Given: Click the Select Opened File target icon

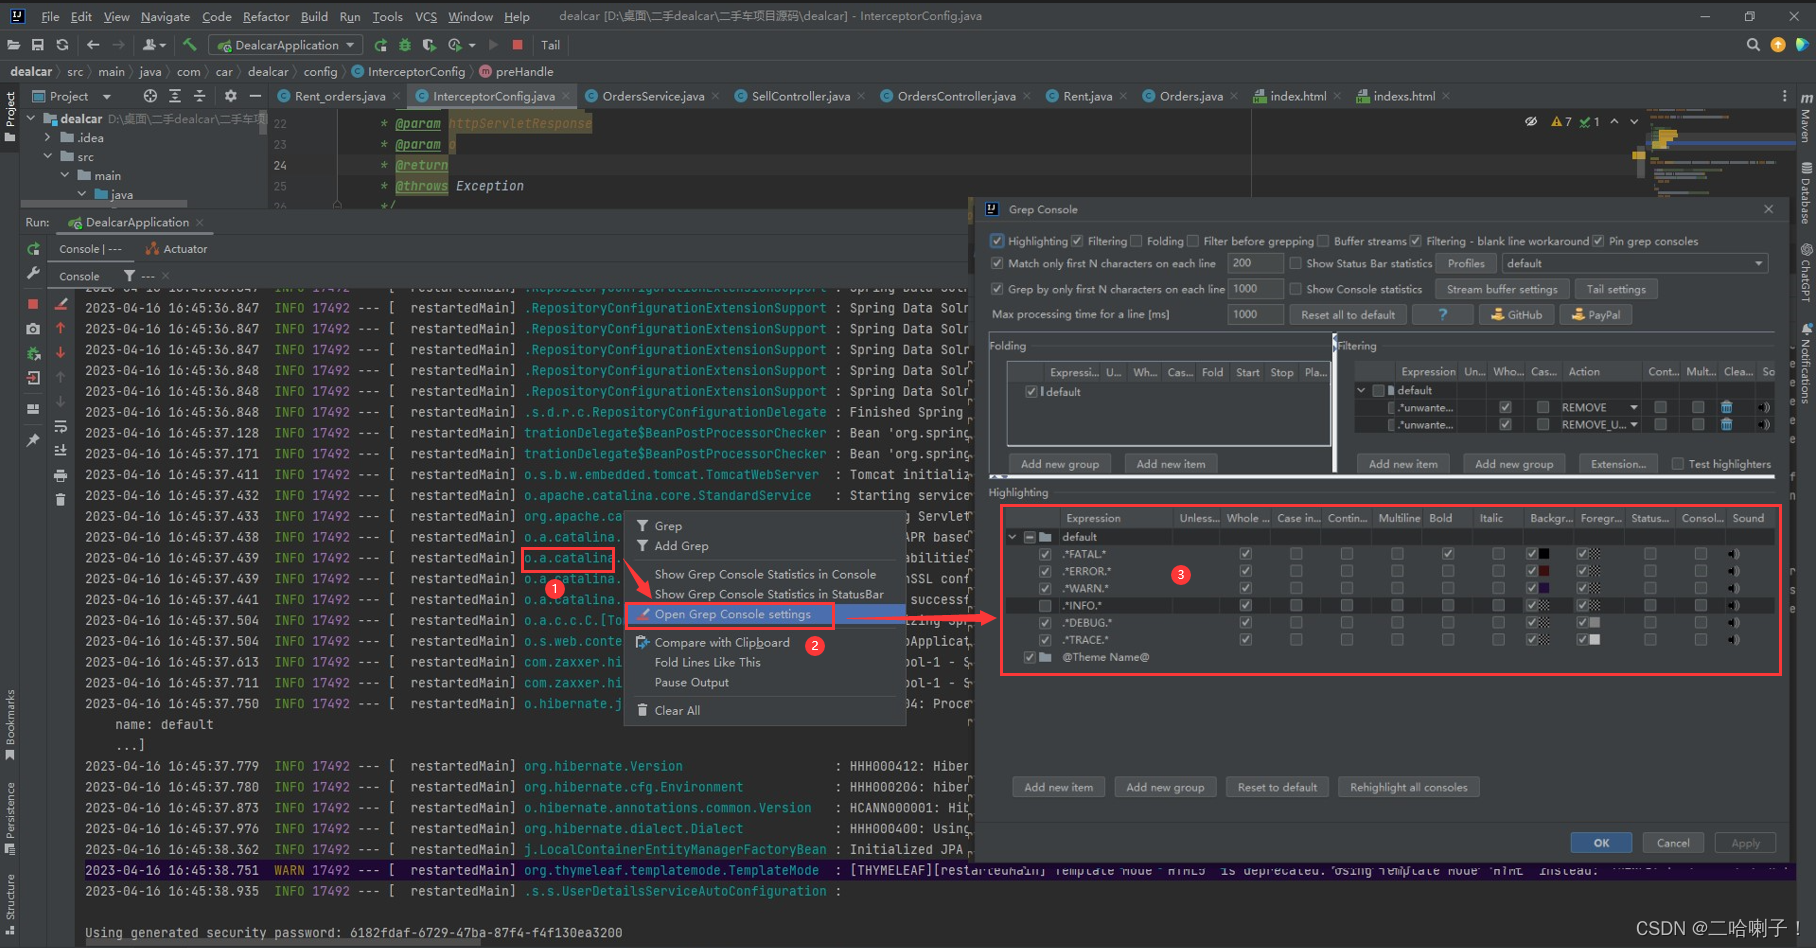Looking at the screenshot, I should [150, 96].
